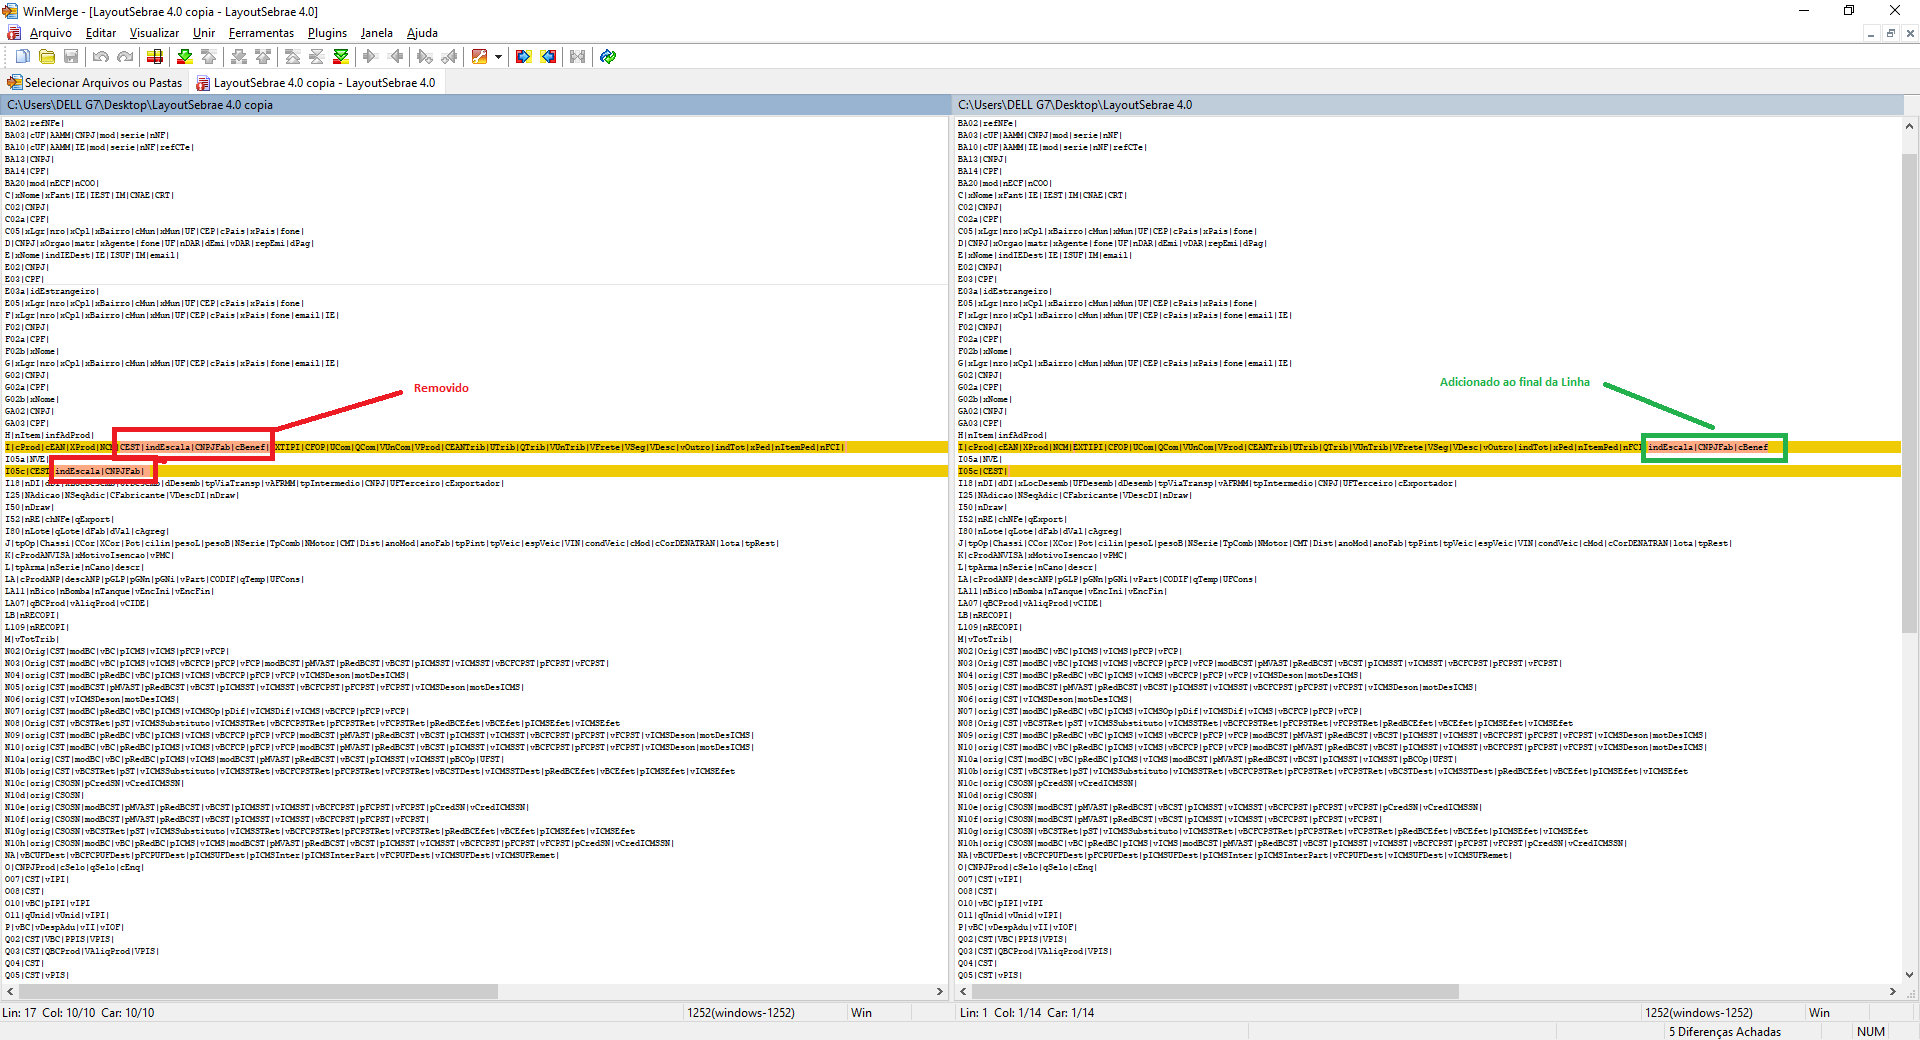Switch to Selecionar Arquivos ou Pastas tab
Viewport: 1920px width, 1040px height.
pyautogui.click(x=95, y=83)
